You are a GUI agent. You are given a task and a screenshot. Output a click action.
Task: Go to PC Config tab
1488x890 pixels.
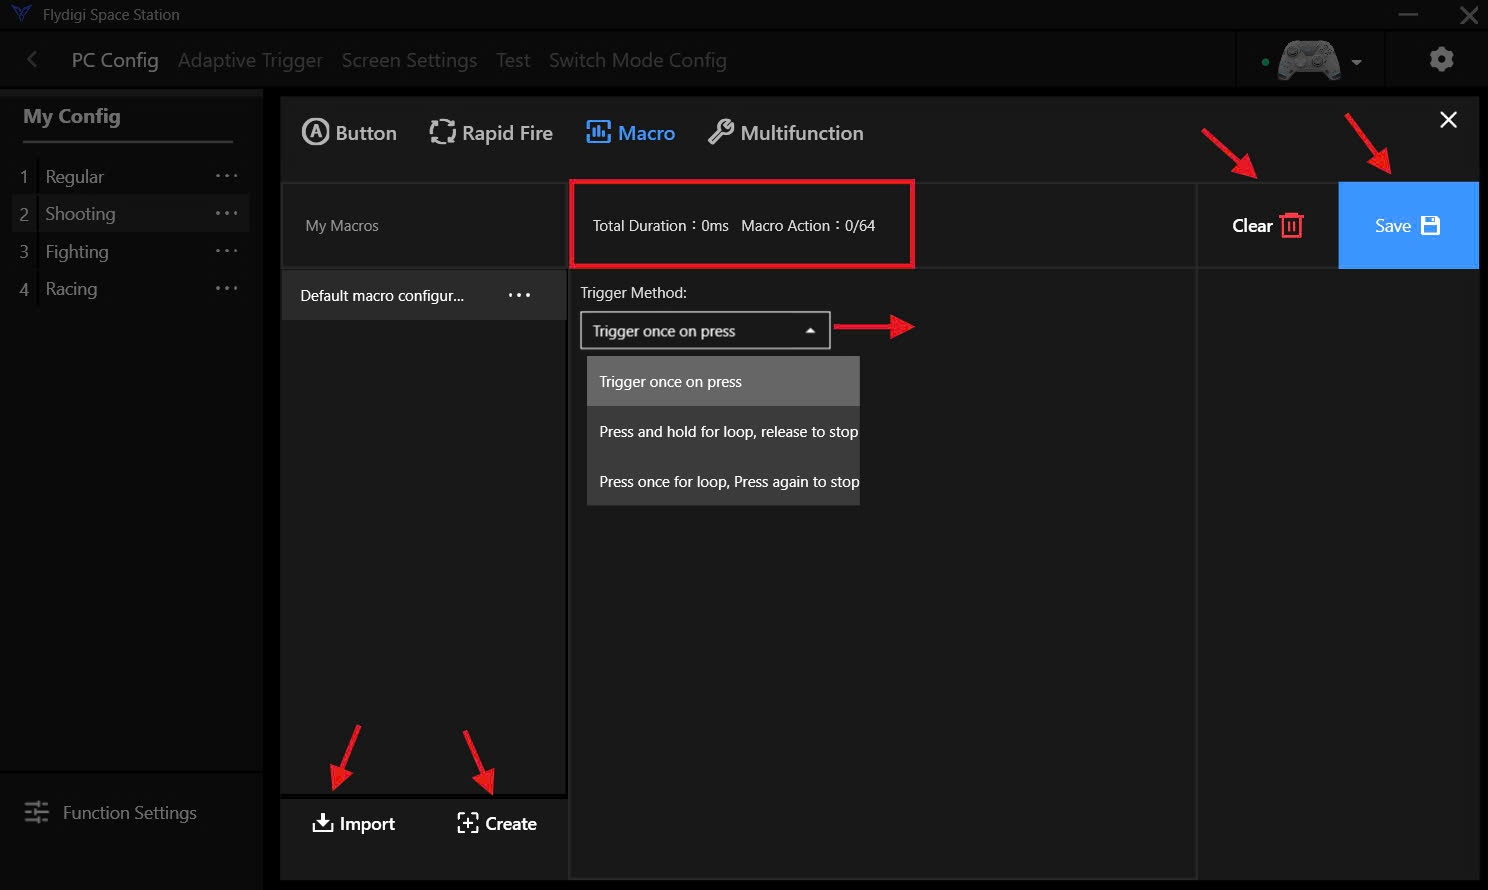(x=115, y=60)
